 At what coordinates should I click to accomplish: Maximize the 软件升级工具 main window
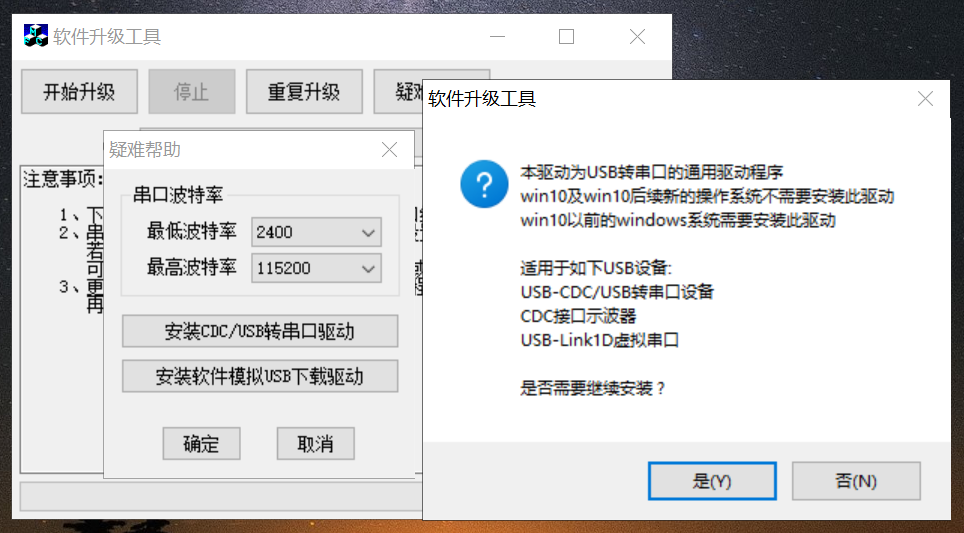click(566, 37)
